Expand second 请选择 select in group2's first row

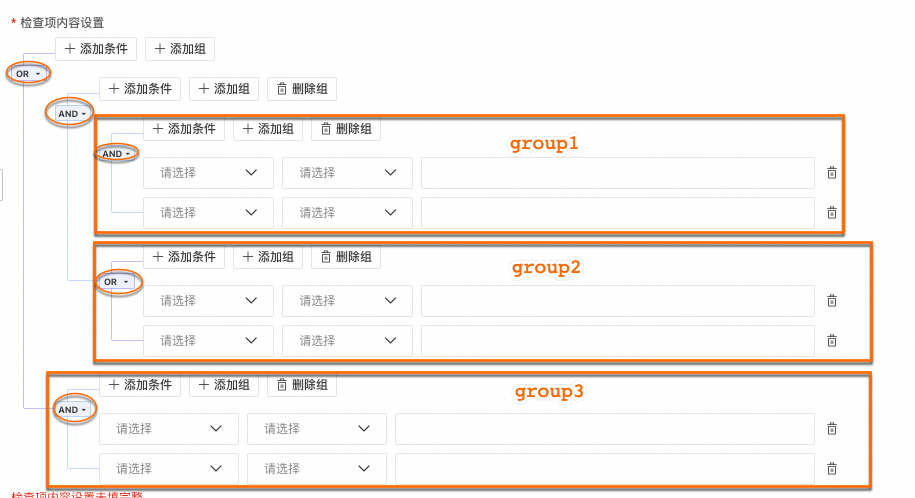click(347, 301)
